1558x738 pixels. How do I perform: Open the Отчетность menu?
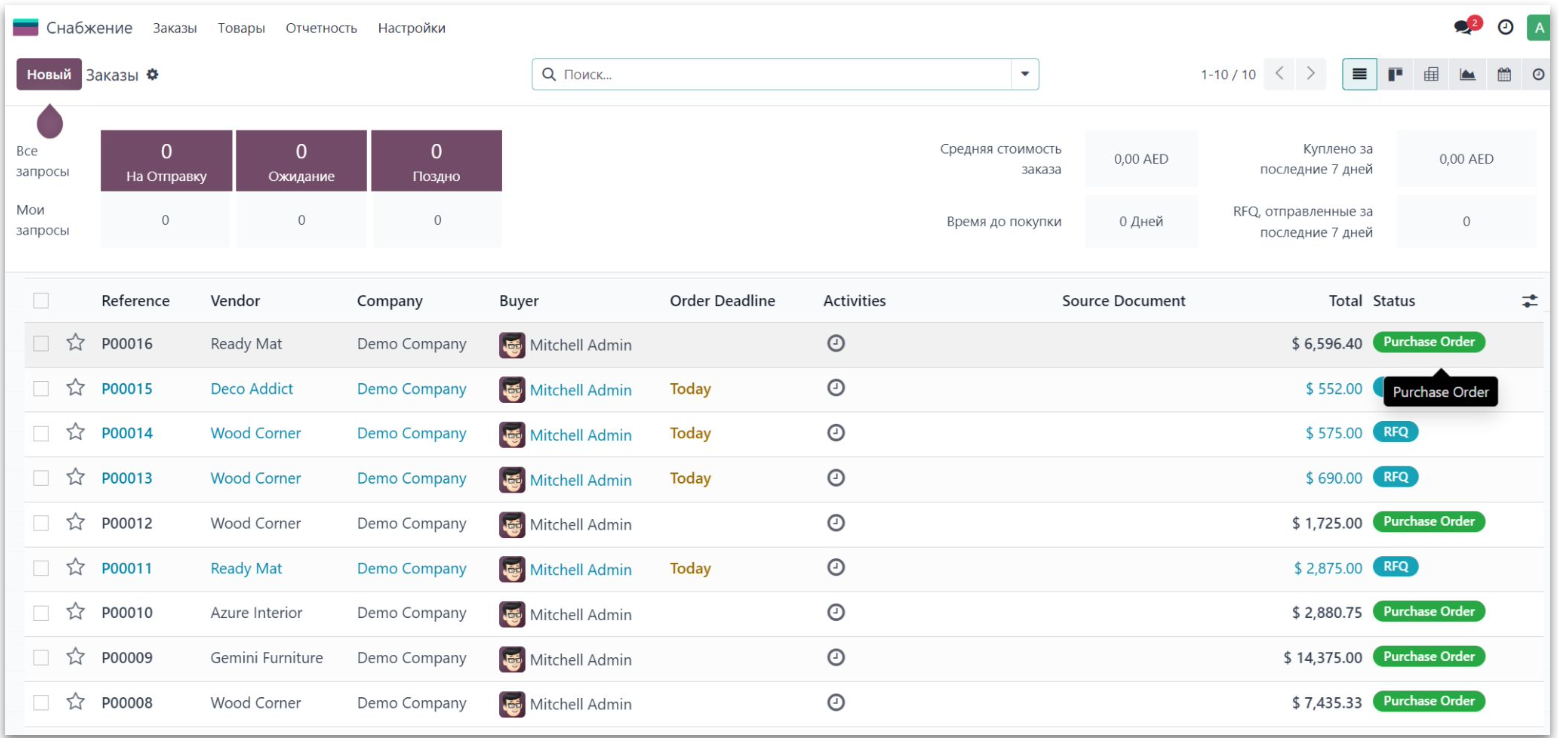tap(321, 28)
